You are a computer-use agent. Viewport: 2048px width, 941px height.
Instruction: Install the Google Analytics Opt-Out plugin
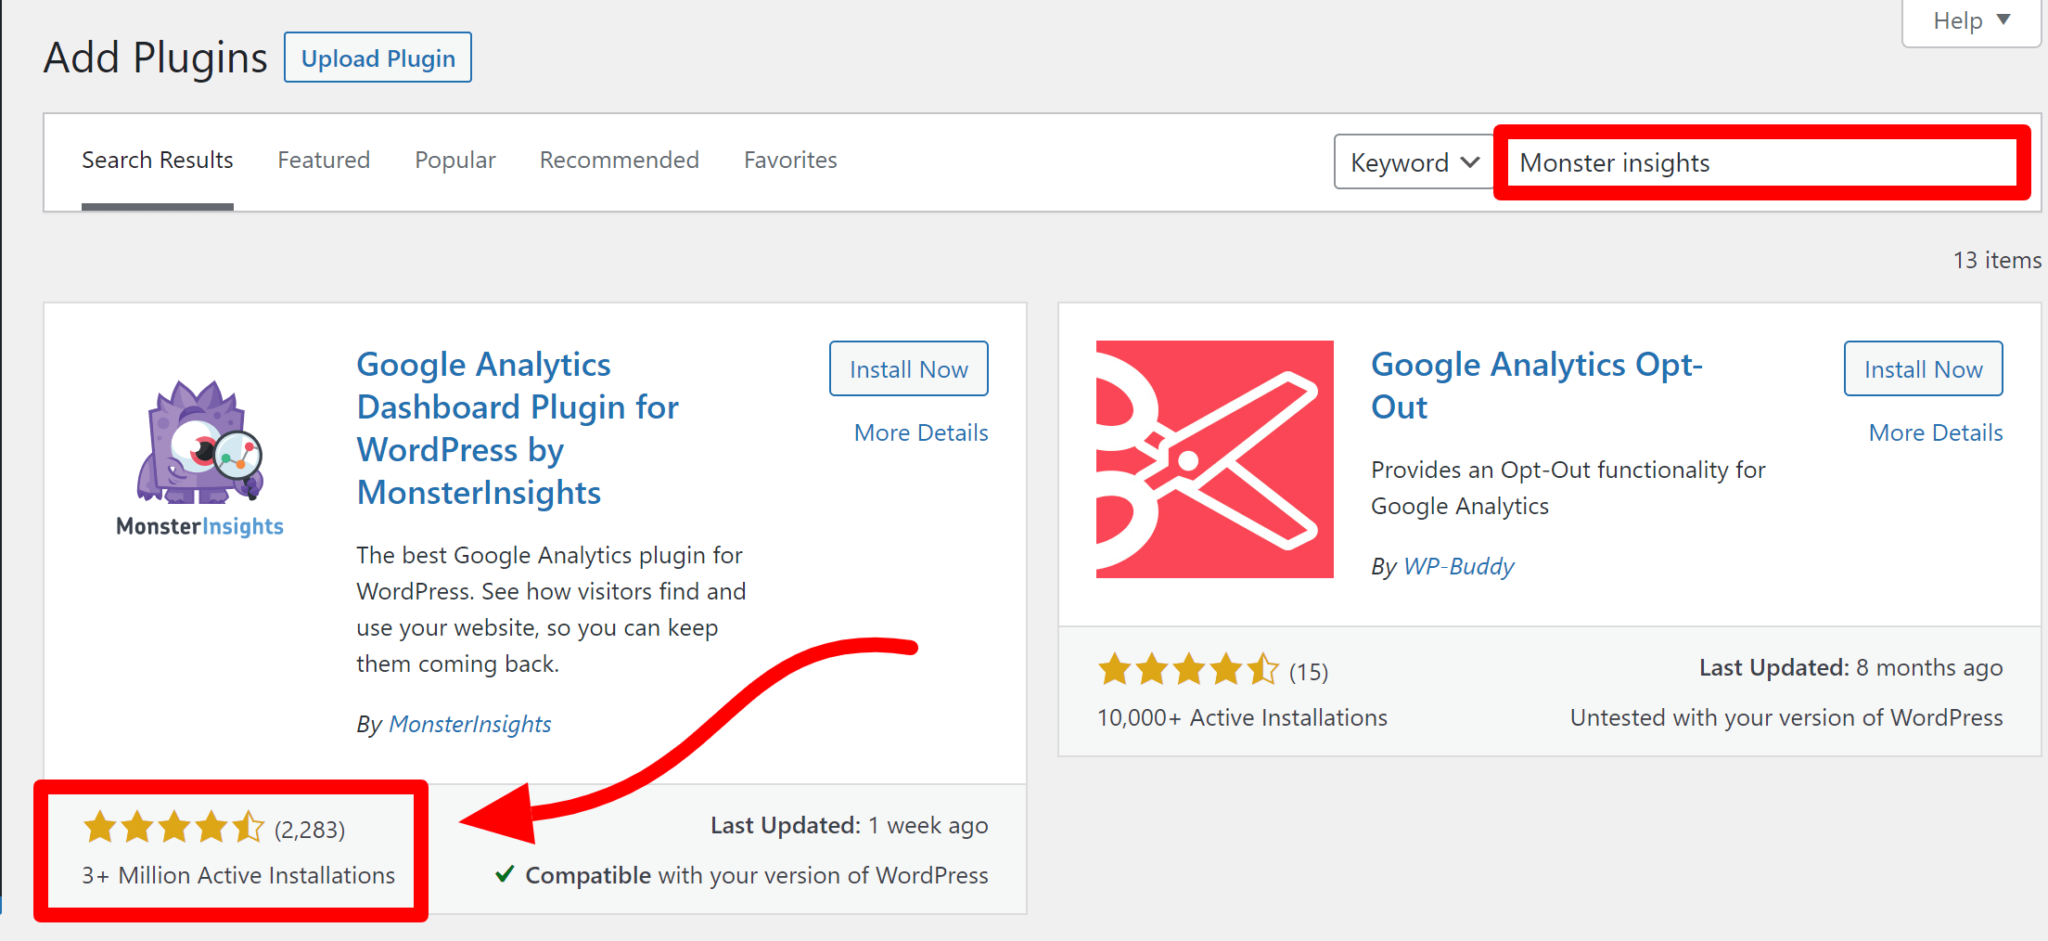coord(1923,369)
